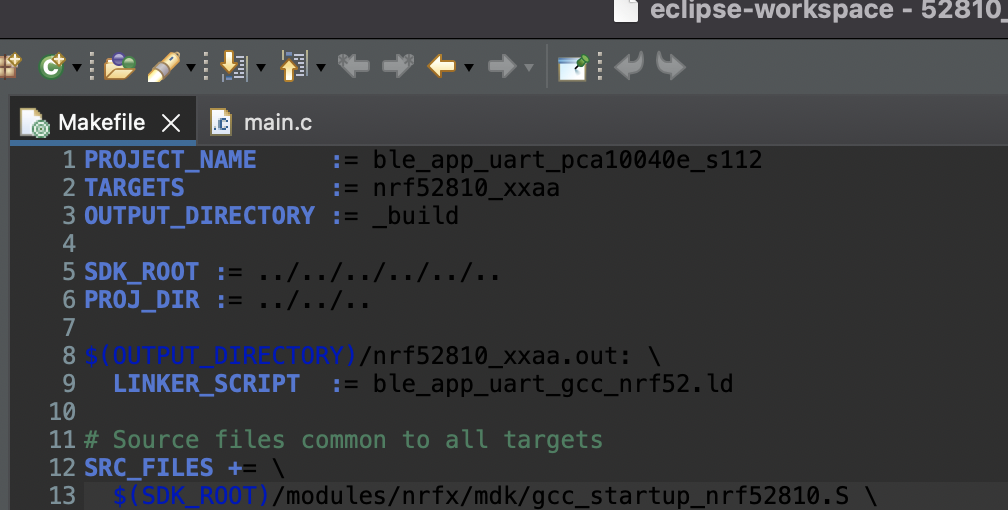Screen dimensions: 1008x510
Task: Click /nrf52810_xxaa.out: target text
Action: tap(495, 356)
